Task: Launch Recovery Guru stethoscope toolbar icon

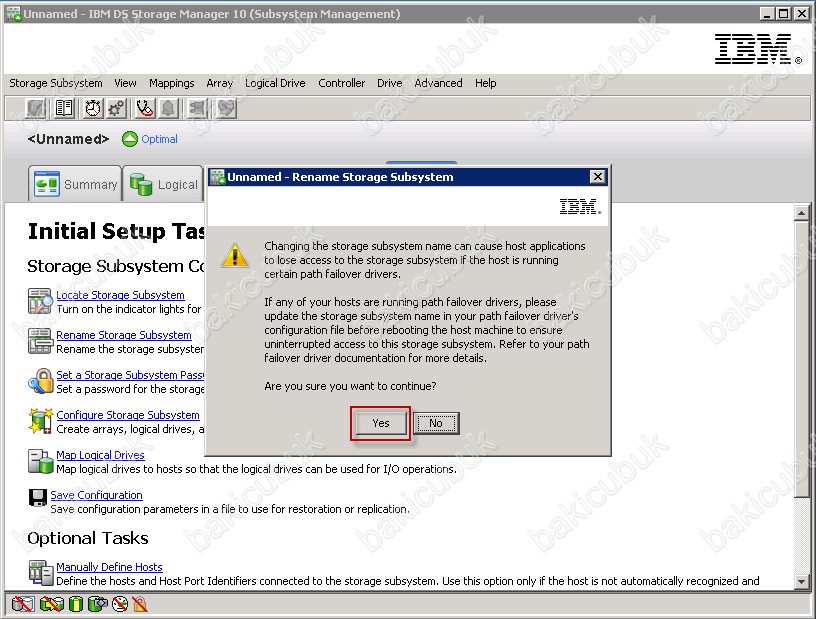Action: point(145,108)
